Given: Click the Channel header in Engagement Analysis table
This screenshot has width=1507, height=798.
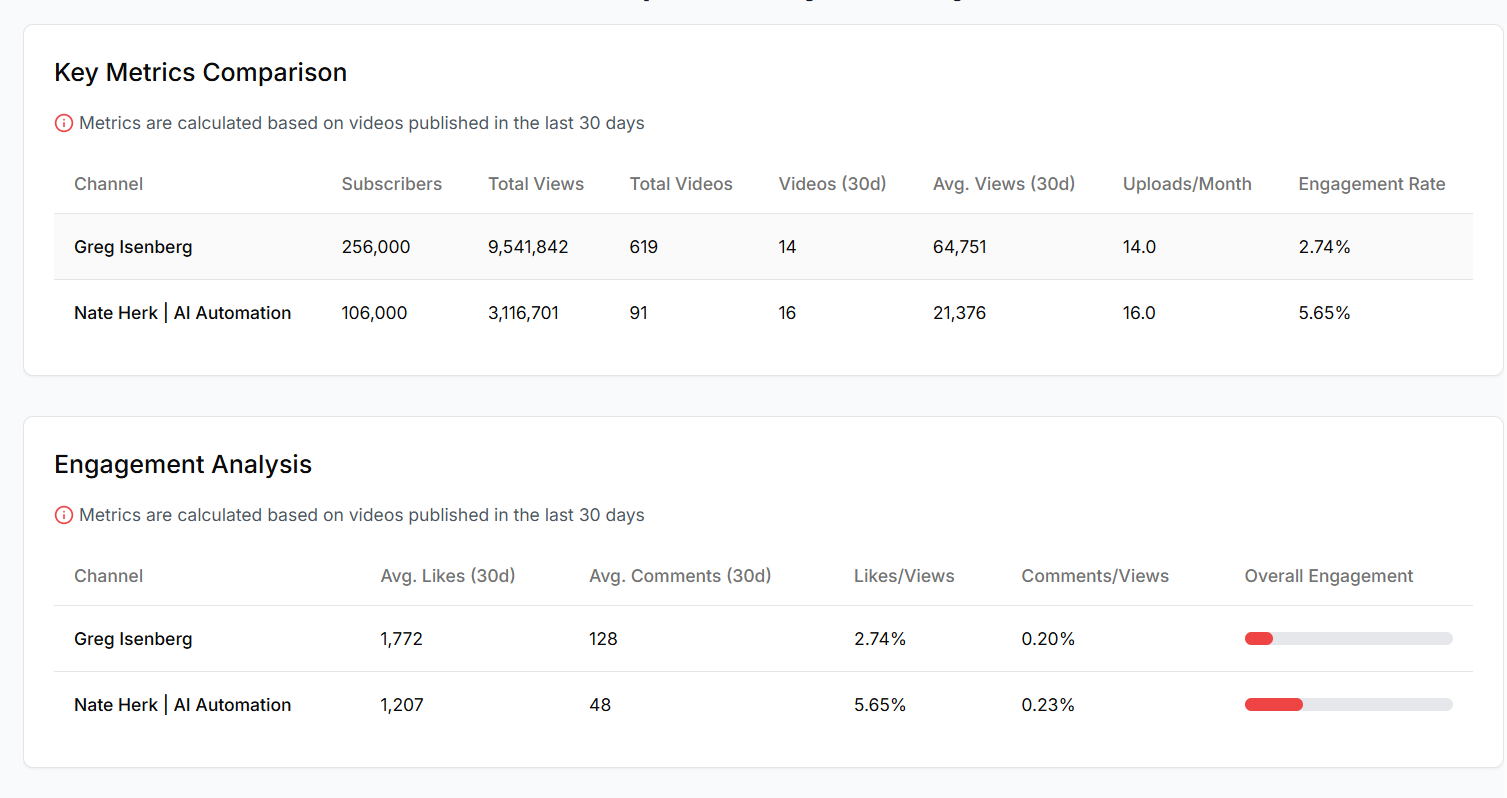Looking at the screenshot, I should pyautogui.click(x=109, y=576).
